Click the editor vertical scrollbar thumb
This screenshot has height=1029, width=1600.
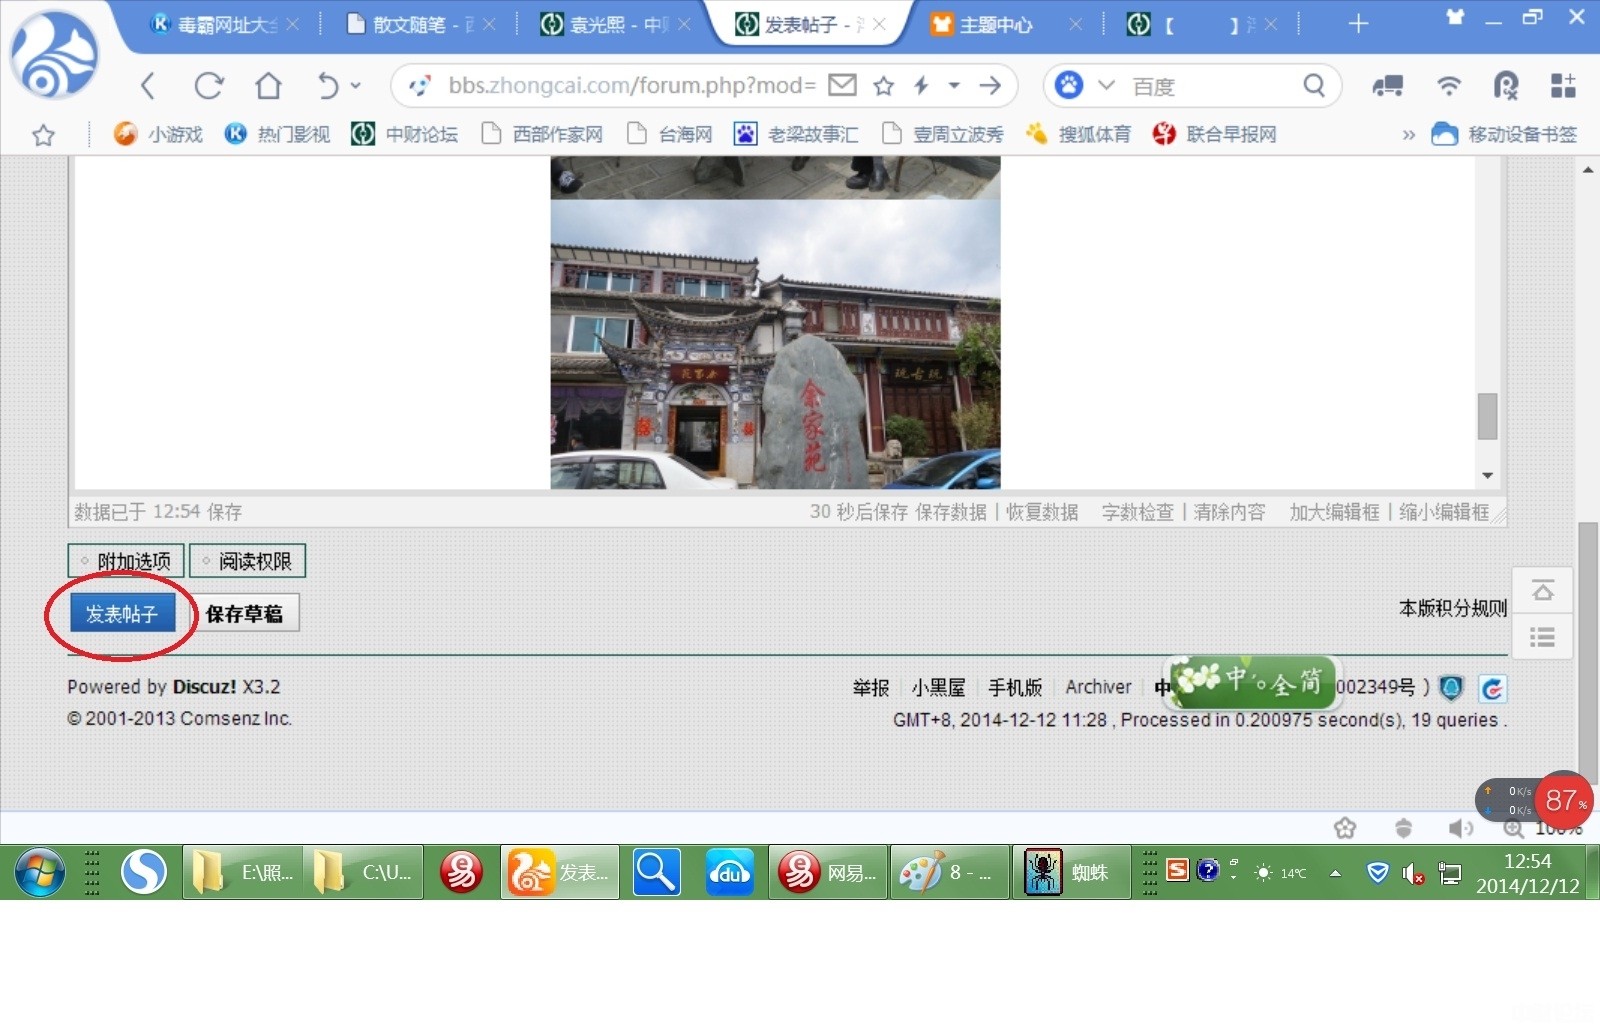1487,416
